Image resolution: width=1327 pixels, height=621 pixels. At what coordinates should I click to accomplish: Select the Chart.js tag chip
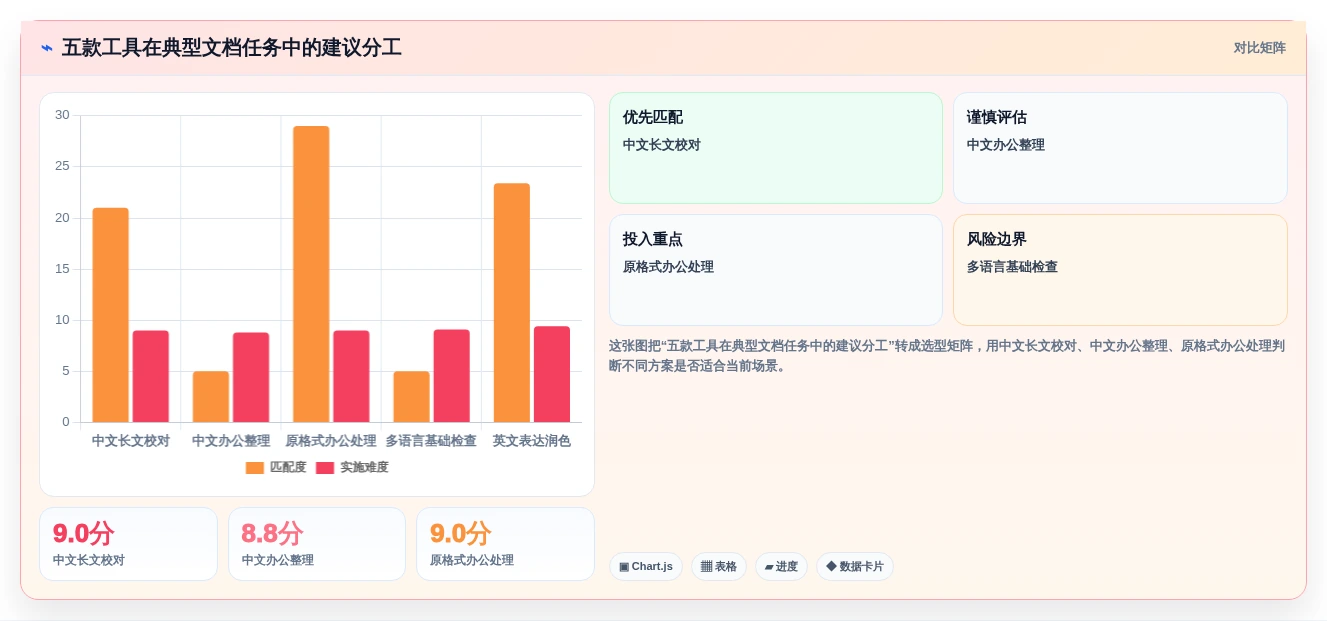646,566
